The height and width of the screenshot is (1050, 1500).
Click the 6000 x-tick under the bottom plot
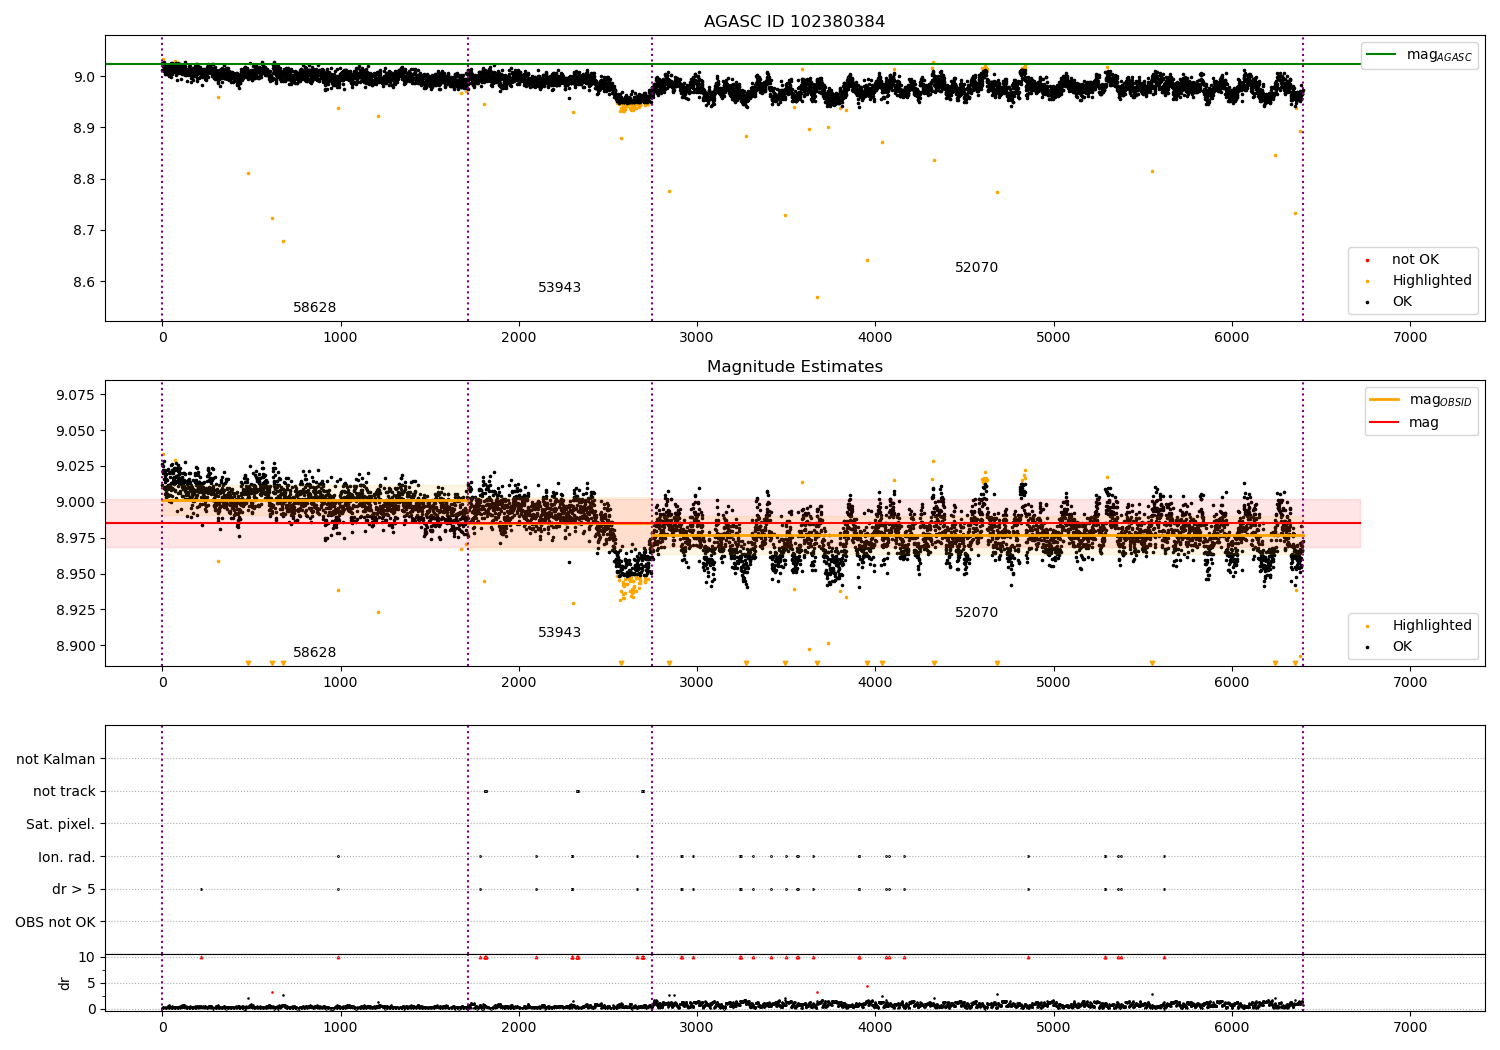pyautogui.click(x=1232, y=1027)
